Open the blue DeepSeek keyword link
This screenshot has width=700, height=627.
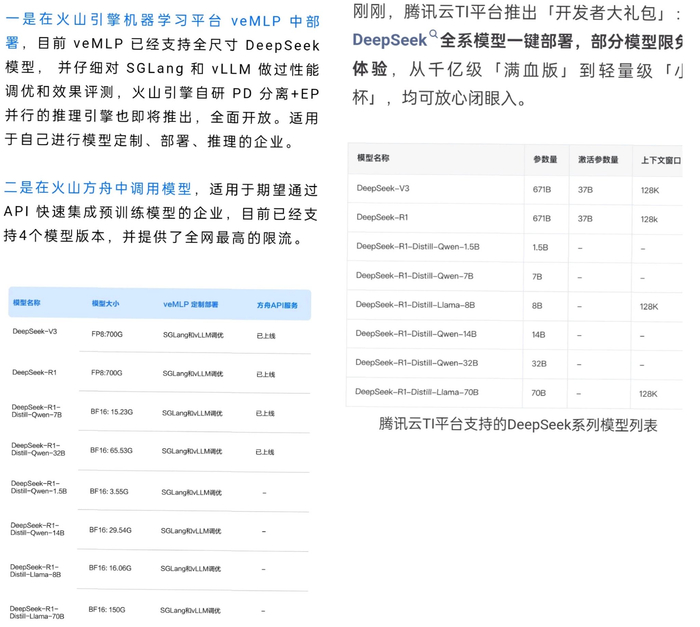[x=390, y=40]
